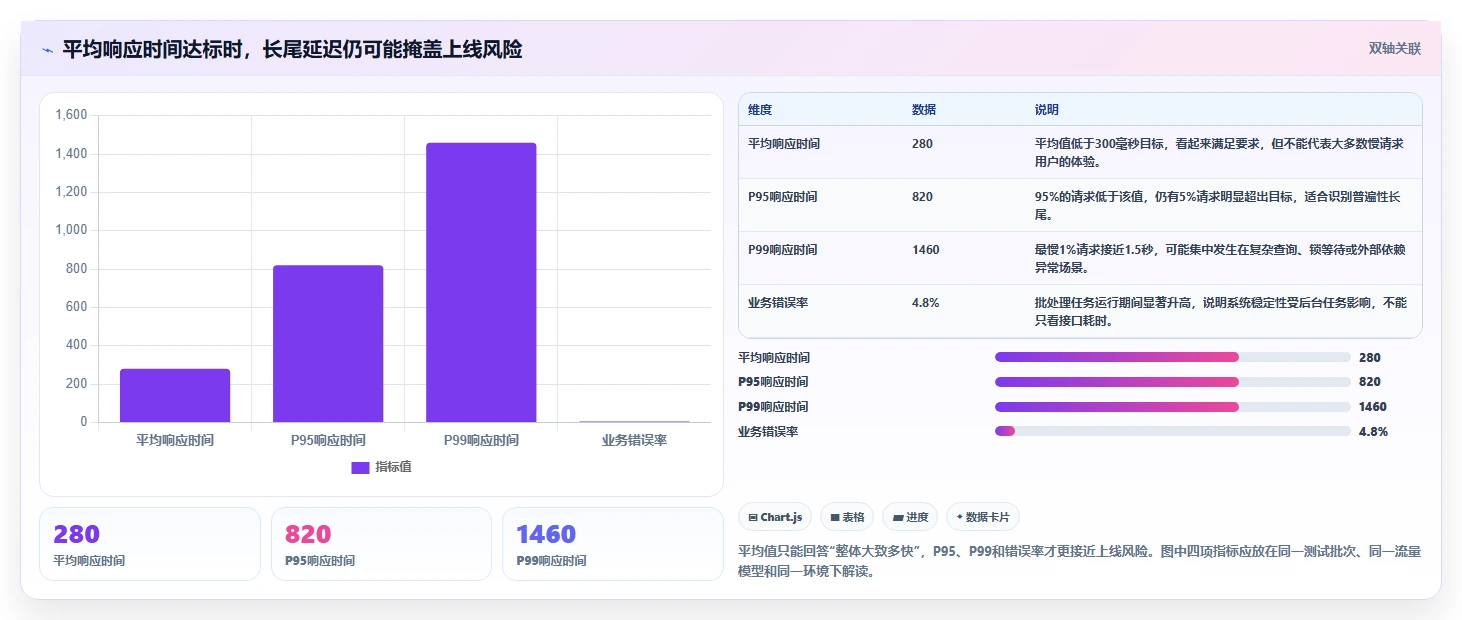Open the 280 平均响应时间 stat card

(x=150, y=544)
